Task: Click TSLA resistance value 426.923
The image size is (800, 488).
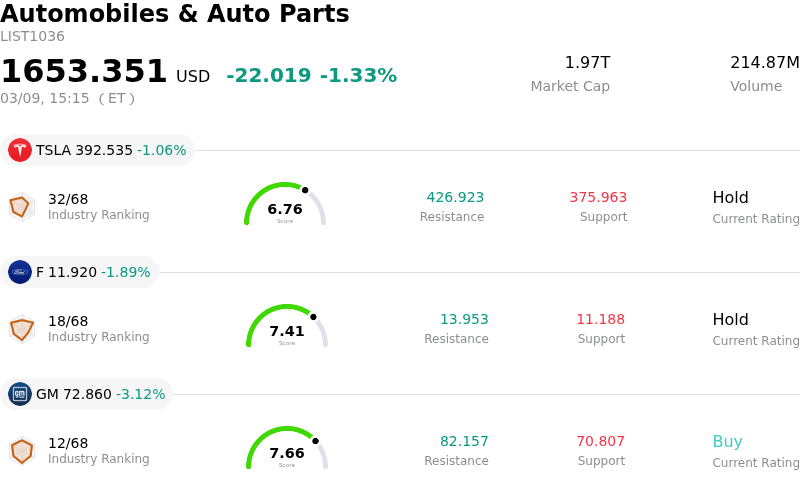Action: pyautogui.click(x=455, y=198)
